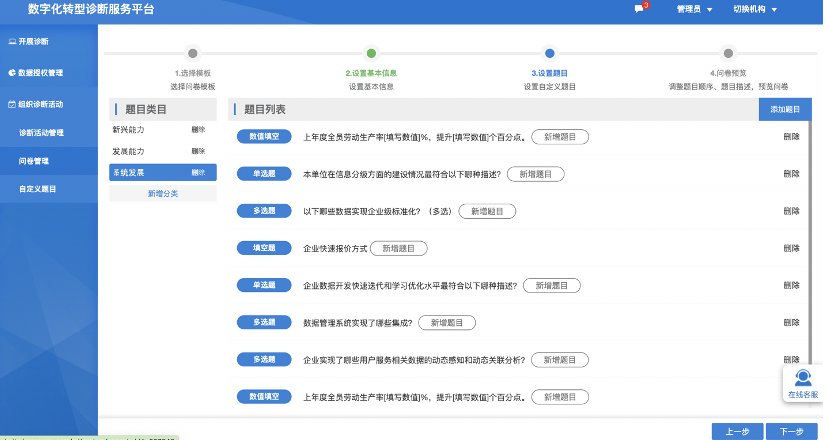Click the 填空题 tag
Viewport: 826px width, 440px height.
pyautogui.click(x=264, y=248)
